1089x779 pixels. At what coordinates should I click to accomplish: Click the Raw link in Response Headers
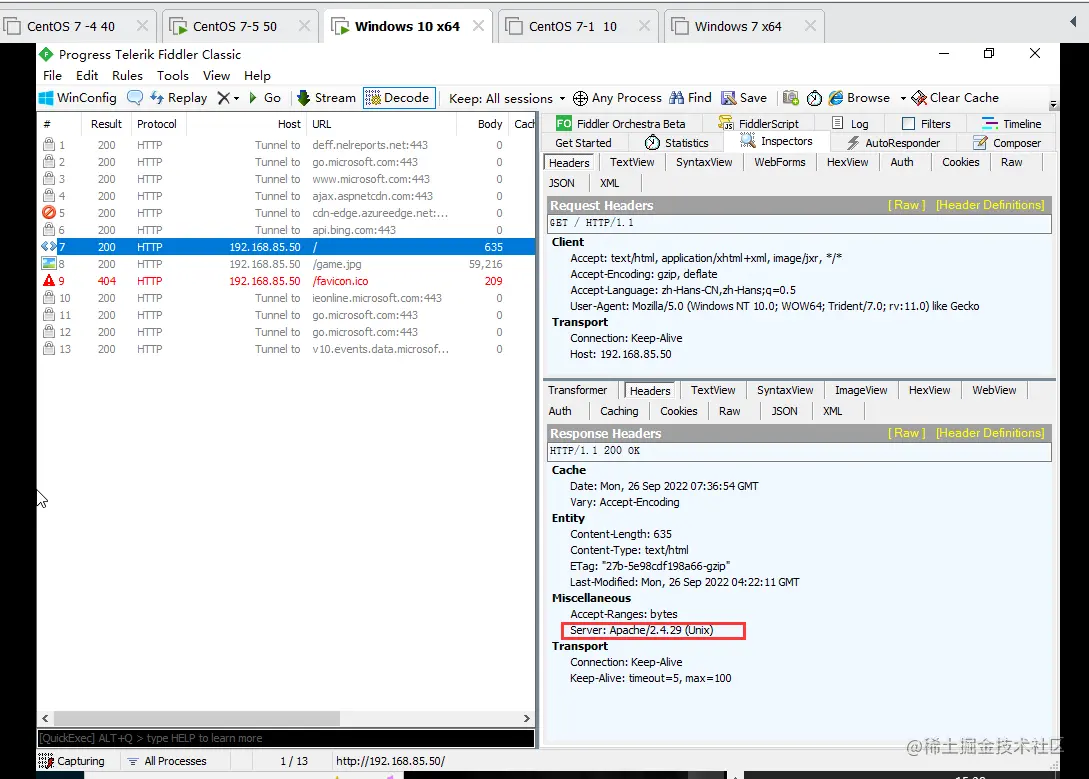pyautogui.click(x=906, y=433)
